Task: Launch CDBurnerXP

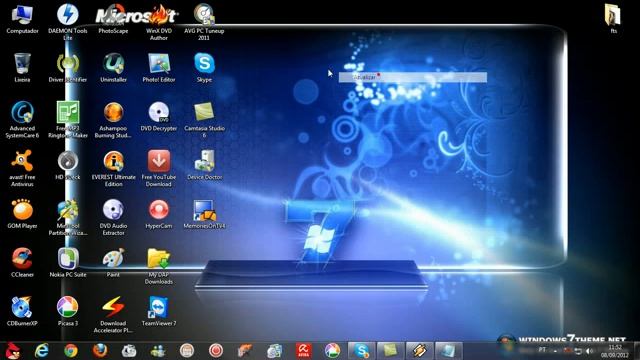Action: pyautogui.click(x=22, y=311)
